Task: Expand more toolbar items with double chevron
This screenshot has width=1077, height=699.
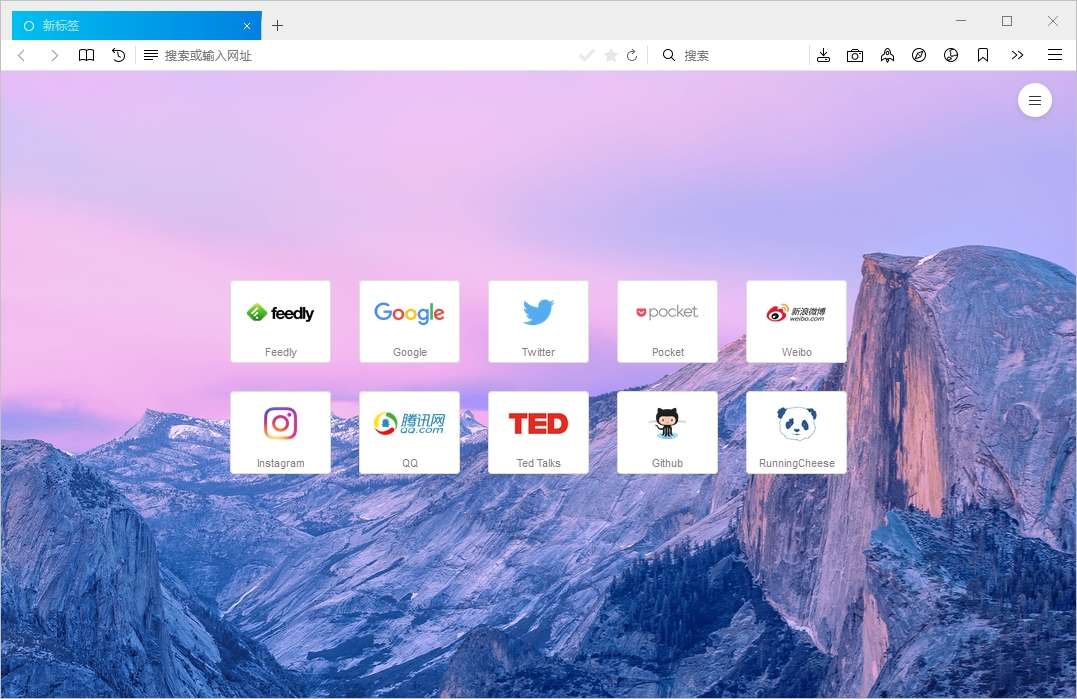Action: click(1017, 55)
